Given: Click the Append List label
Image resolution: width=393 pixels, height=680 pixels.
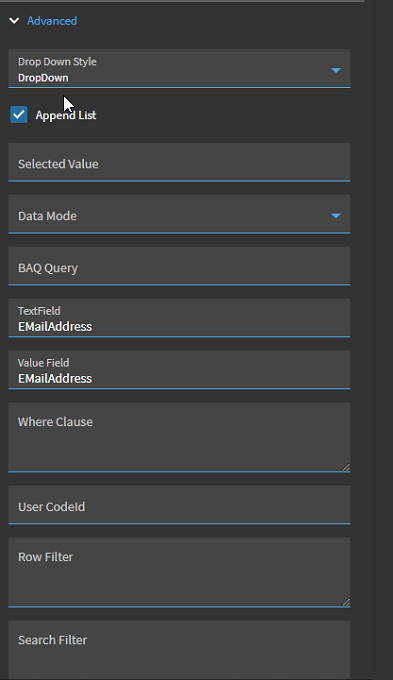Looking at the screenshot, I should [x=66, y=115].
